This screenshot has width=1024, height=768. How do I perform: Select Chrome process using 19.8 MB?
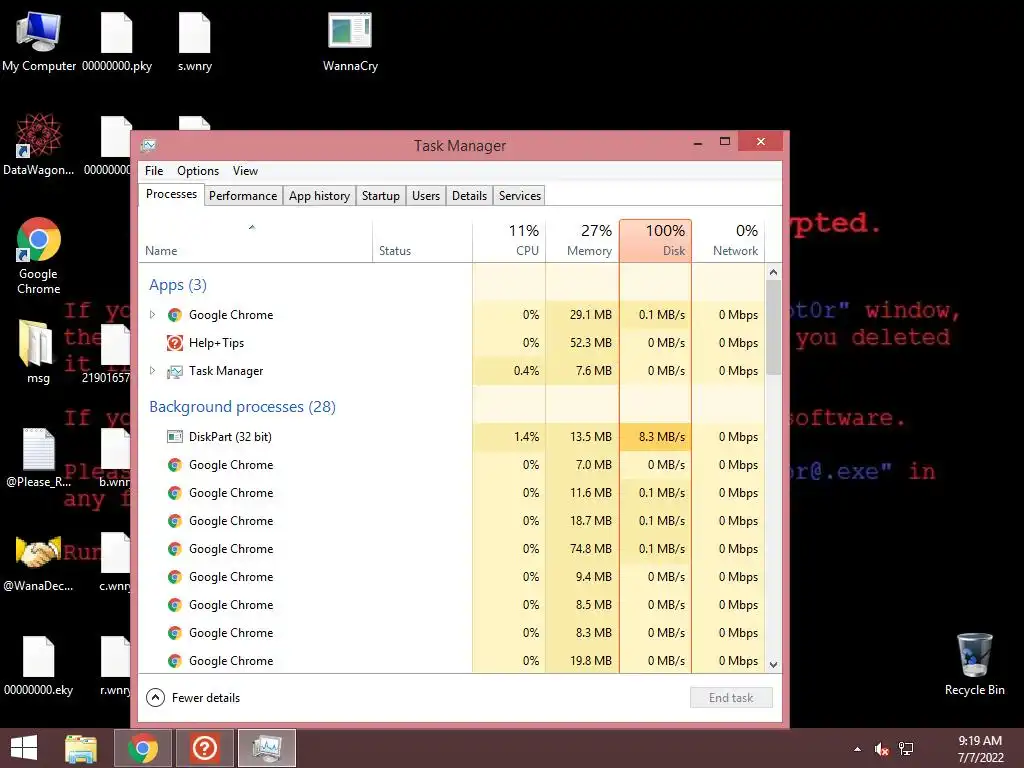pos(451,661)
